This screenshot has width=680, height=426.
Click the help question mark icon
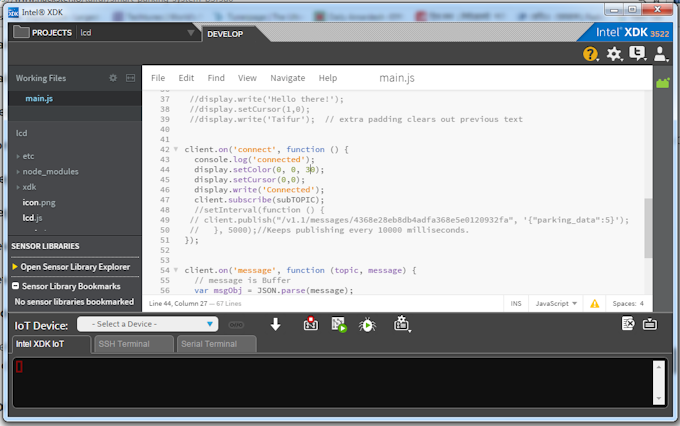(591, 54)
